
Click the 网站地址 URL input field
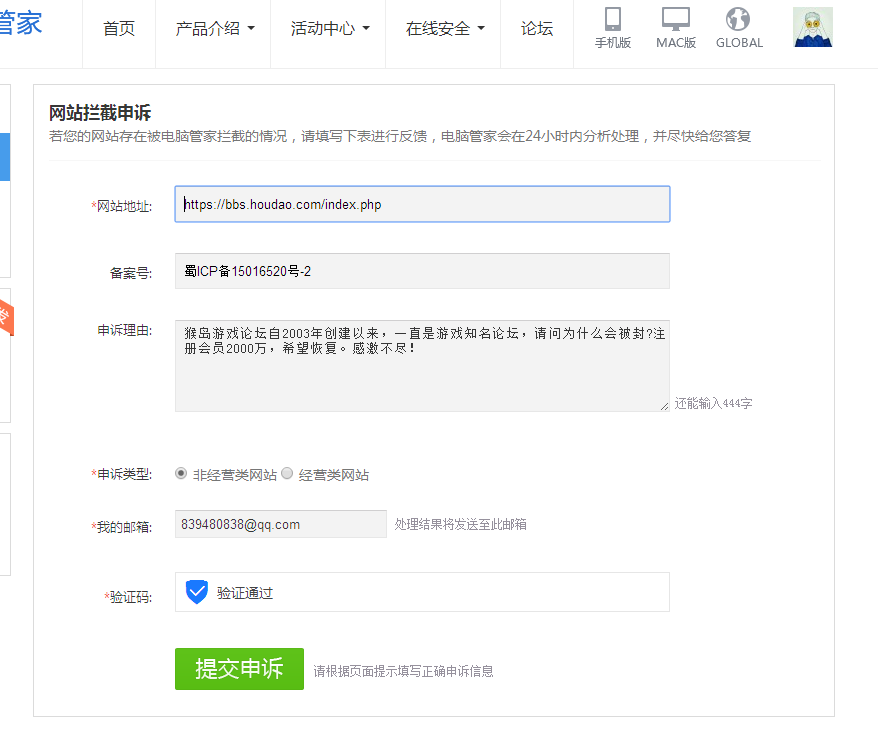coord(422,204)
